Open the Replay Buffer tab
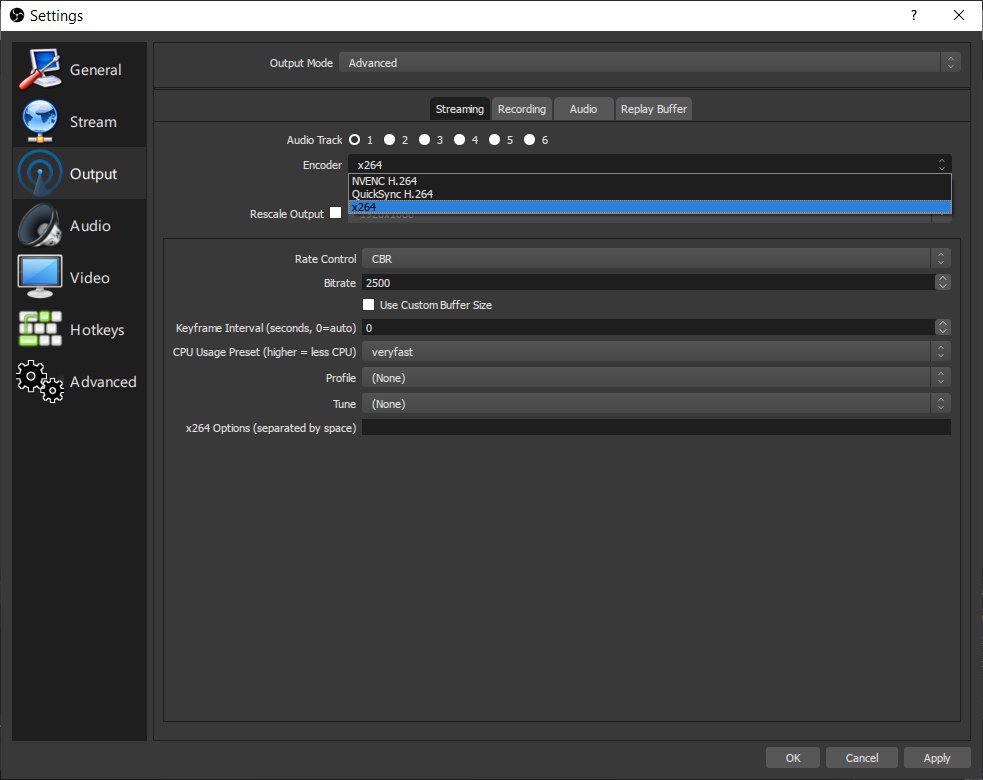Viewport: 983px width, 780px height. 654,109
